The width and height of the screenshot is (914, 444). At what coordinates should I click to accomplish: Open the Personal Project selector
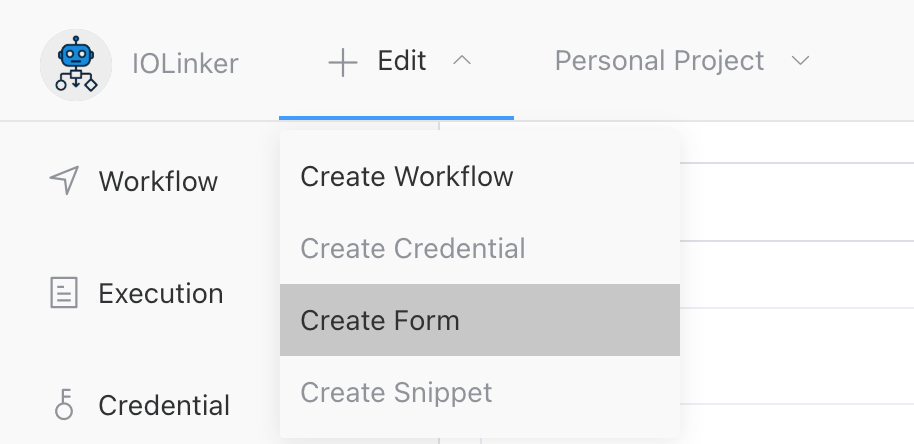pos(659,61)
